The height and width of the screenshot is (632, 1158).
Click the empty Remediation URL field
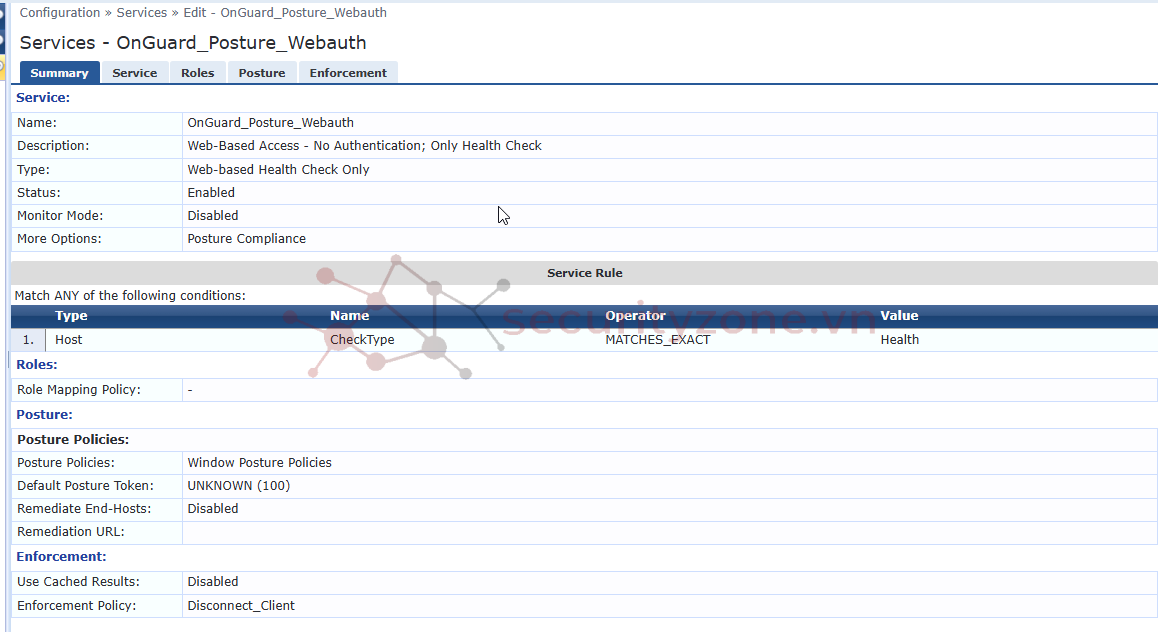[x=668, y=532]
